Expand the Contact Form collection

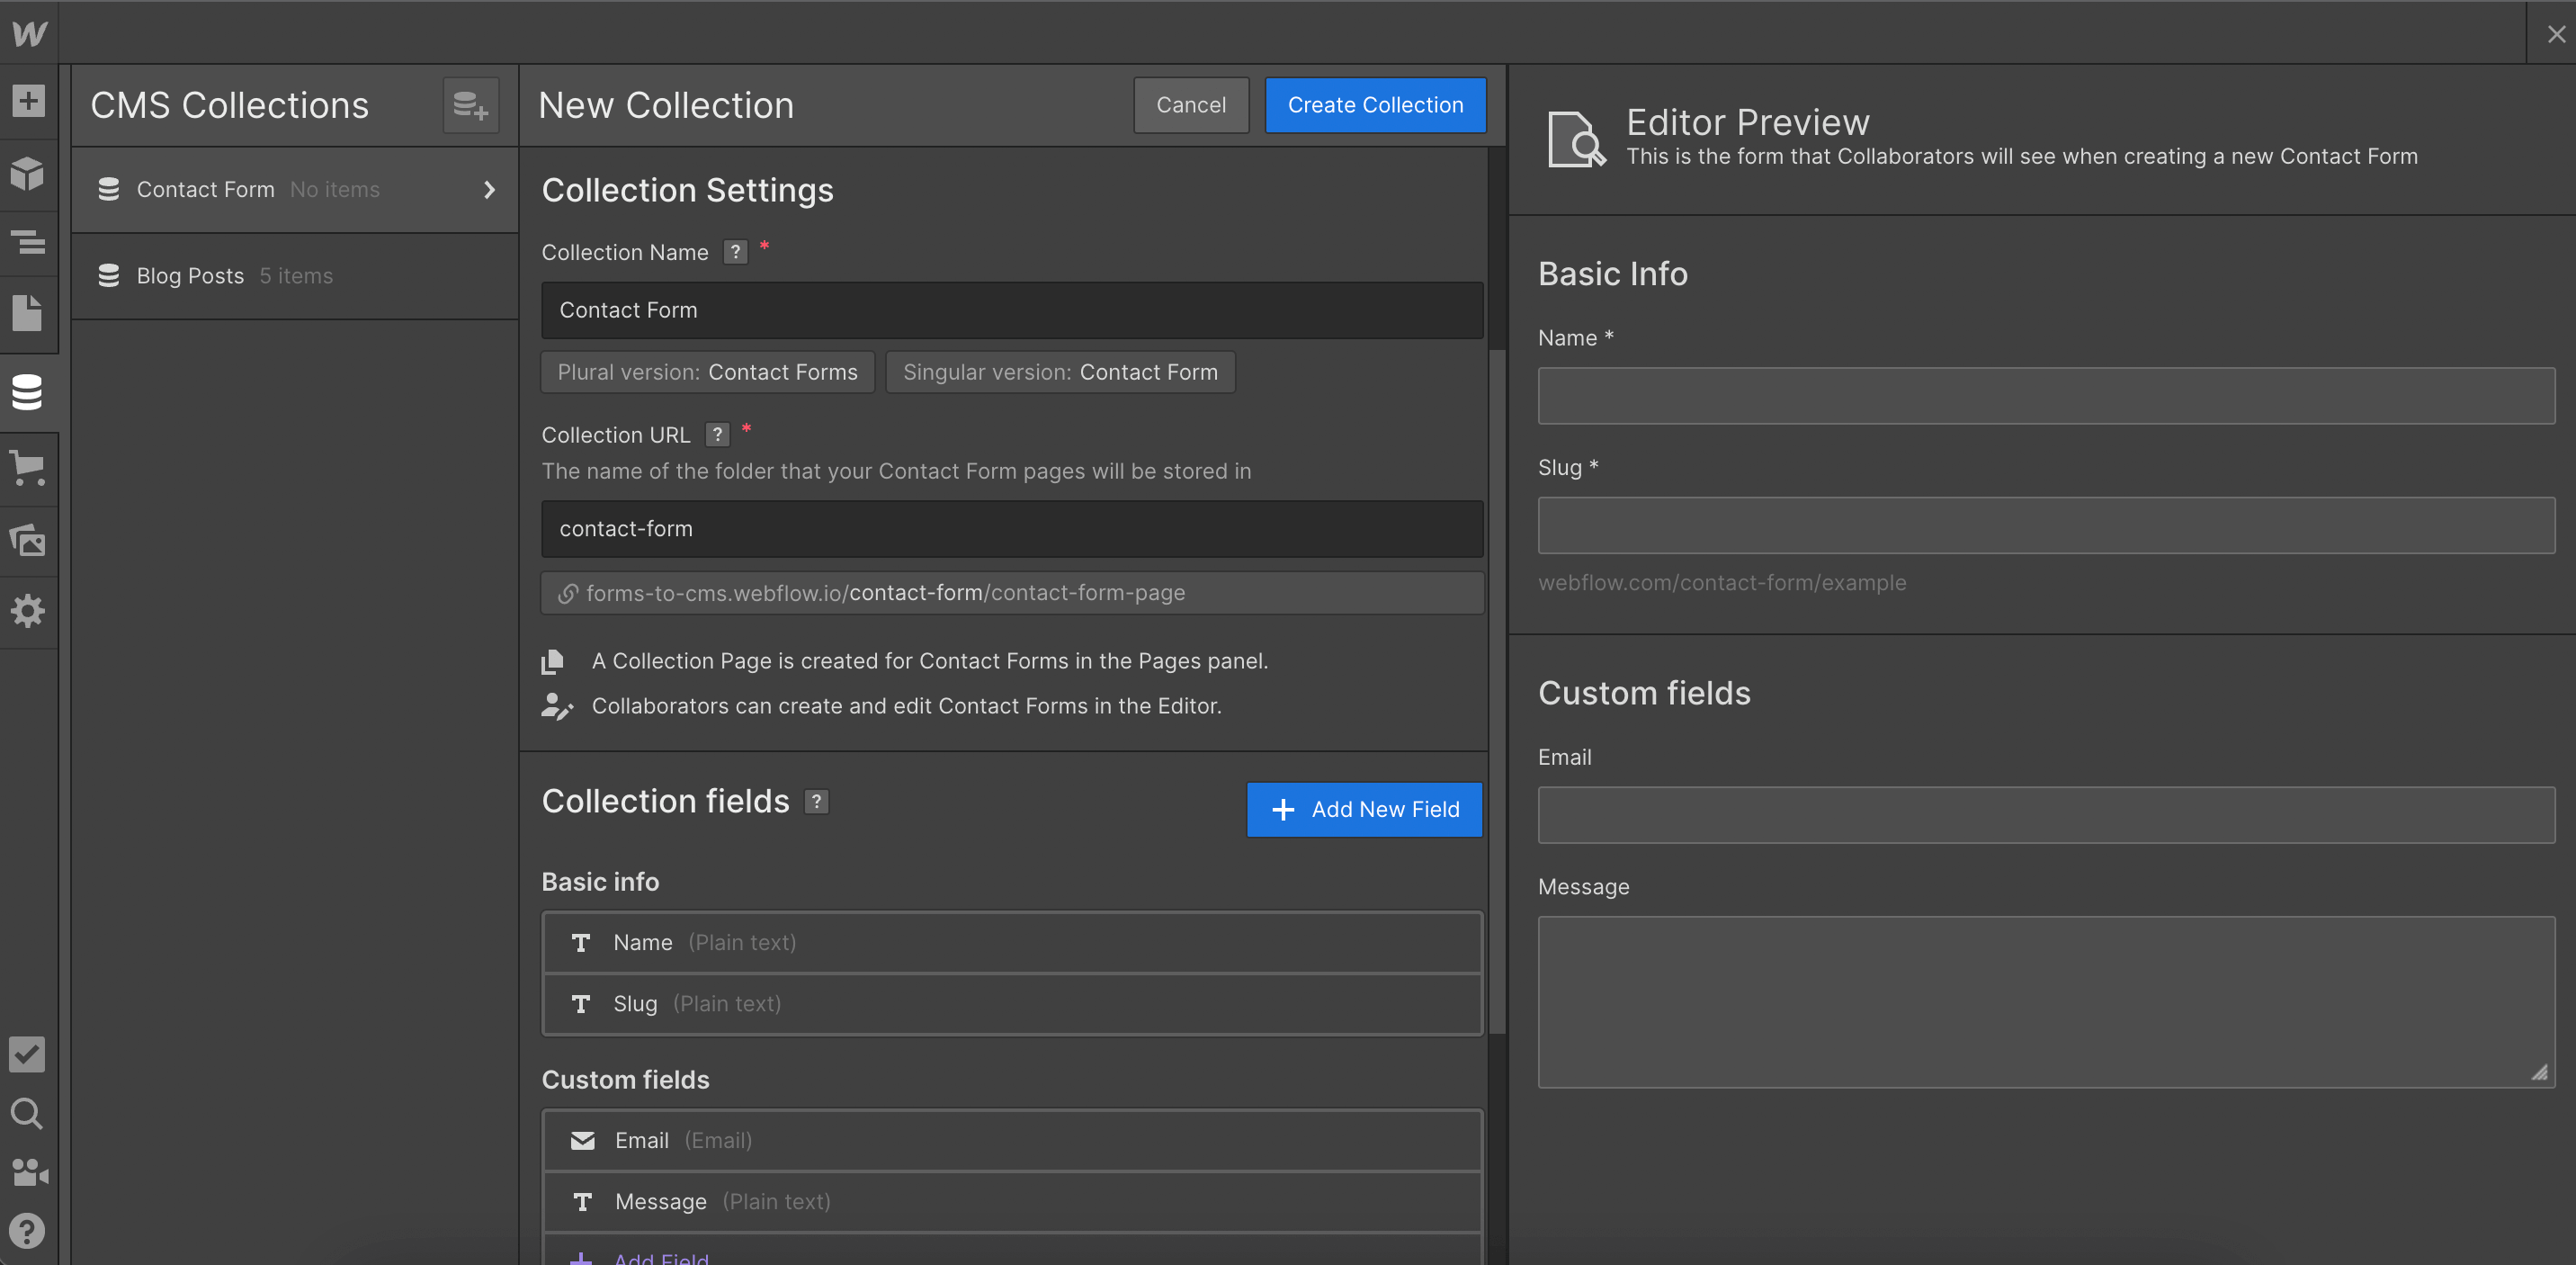489,189
